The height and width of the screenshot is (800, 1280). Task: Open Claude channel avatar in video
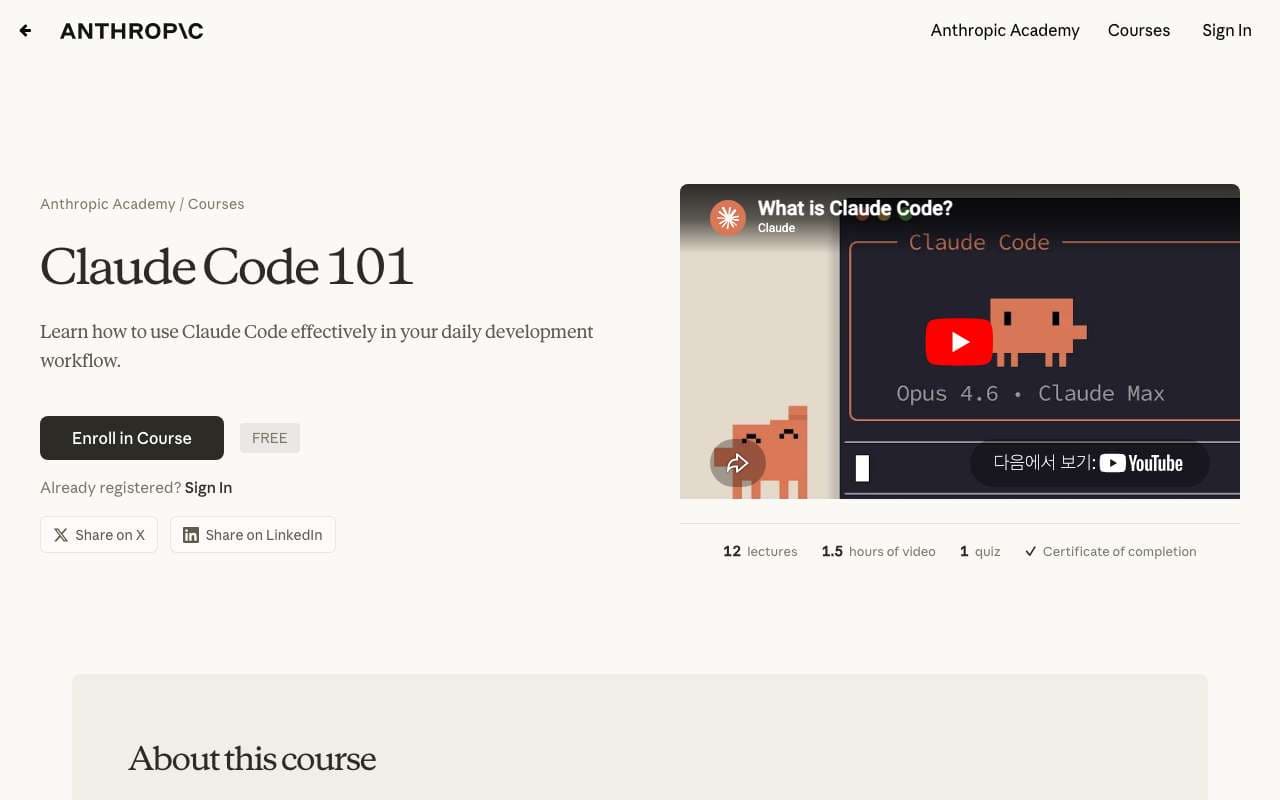pos(728,217)
